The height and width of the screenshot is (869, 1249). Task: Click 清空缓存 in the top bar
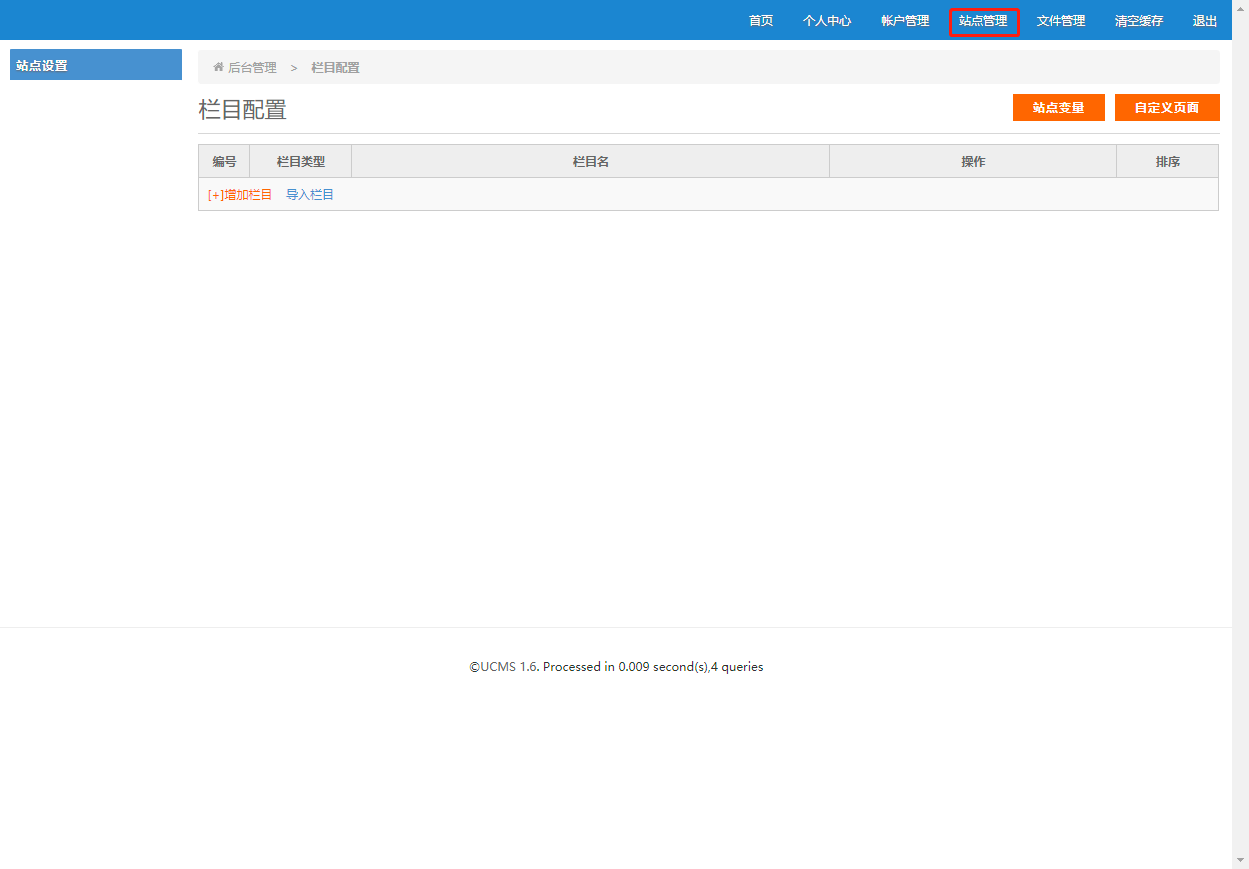(1139, 21)
